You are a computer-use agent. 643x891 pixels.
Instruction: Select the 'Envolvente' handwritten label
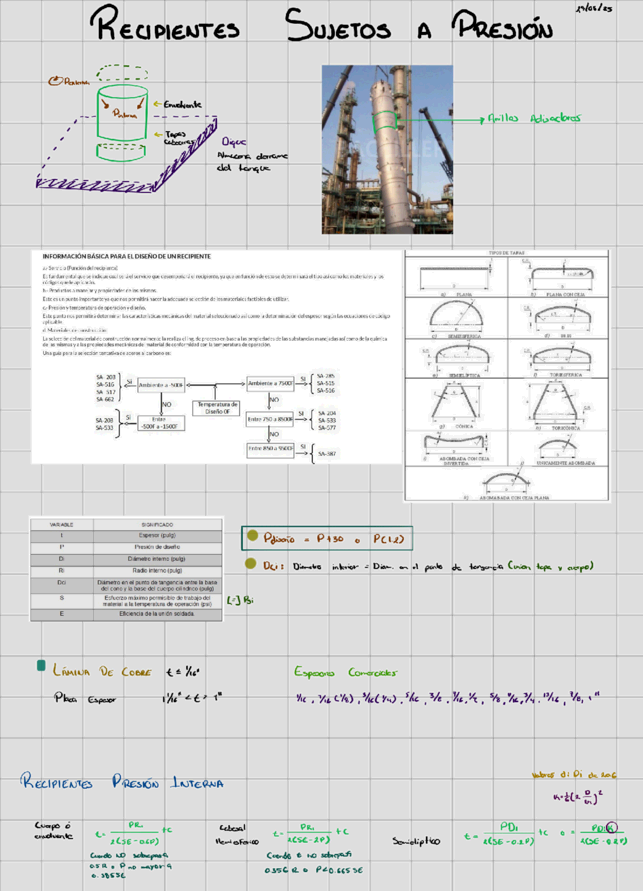coord(182,105)
